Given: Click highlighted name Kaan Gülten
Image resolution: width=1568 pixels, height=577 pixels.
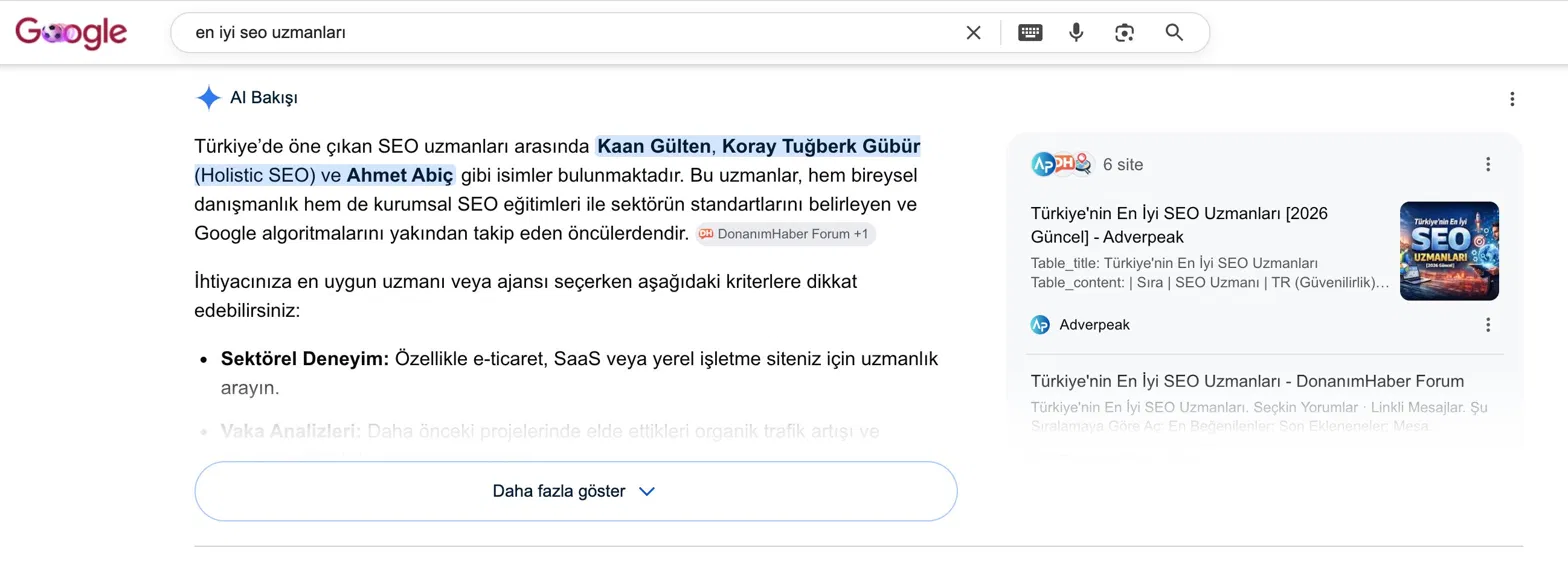Looking at the screenshot, I should click(x=653, y=147).
